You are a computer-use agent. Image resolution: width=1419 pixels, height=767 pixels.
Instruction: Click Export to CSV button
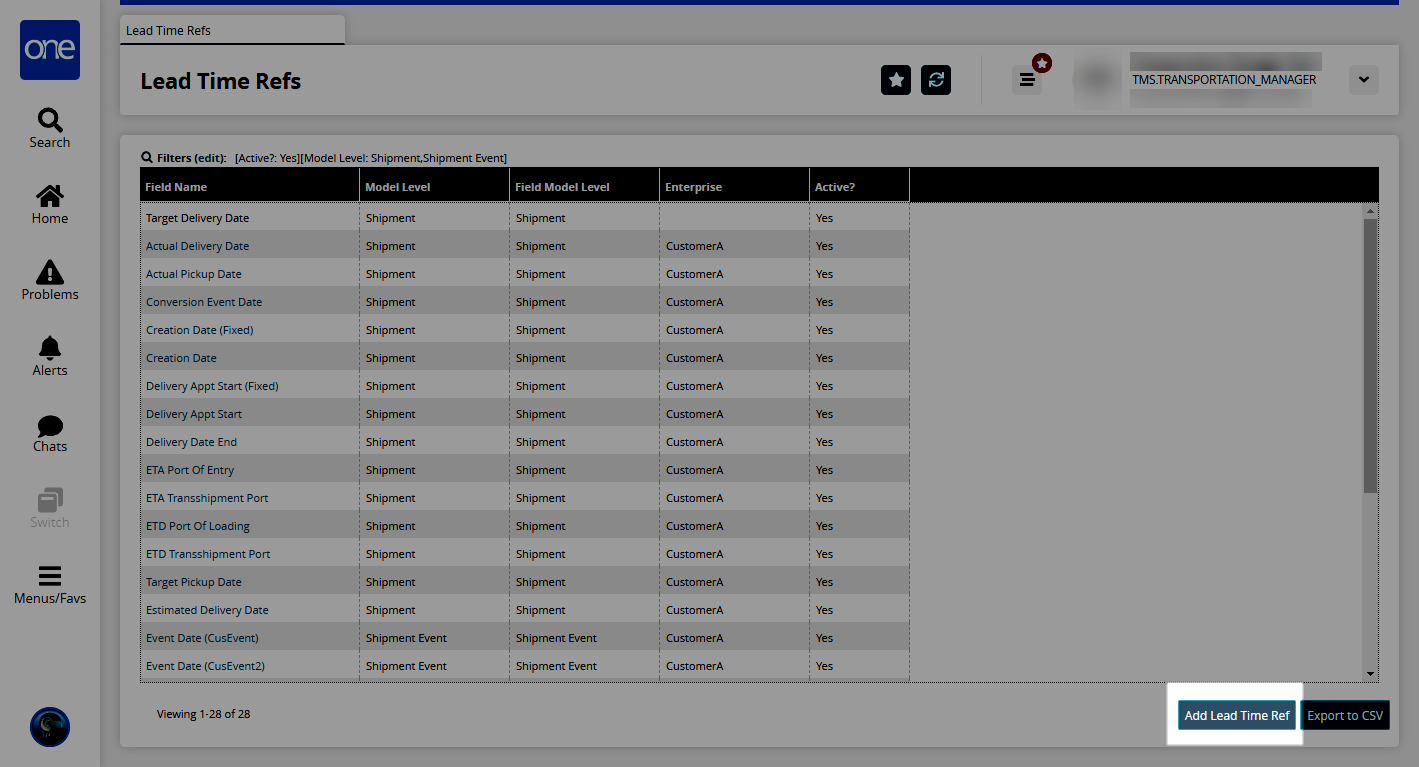(x=1345, y=715)
